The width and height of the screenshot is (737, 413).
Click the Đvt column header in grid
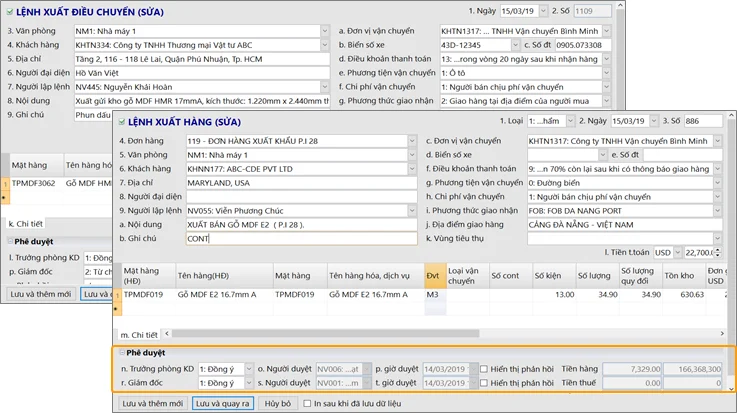[x=434, y=275]
